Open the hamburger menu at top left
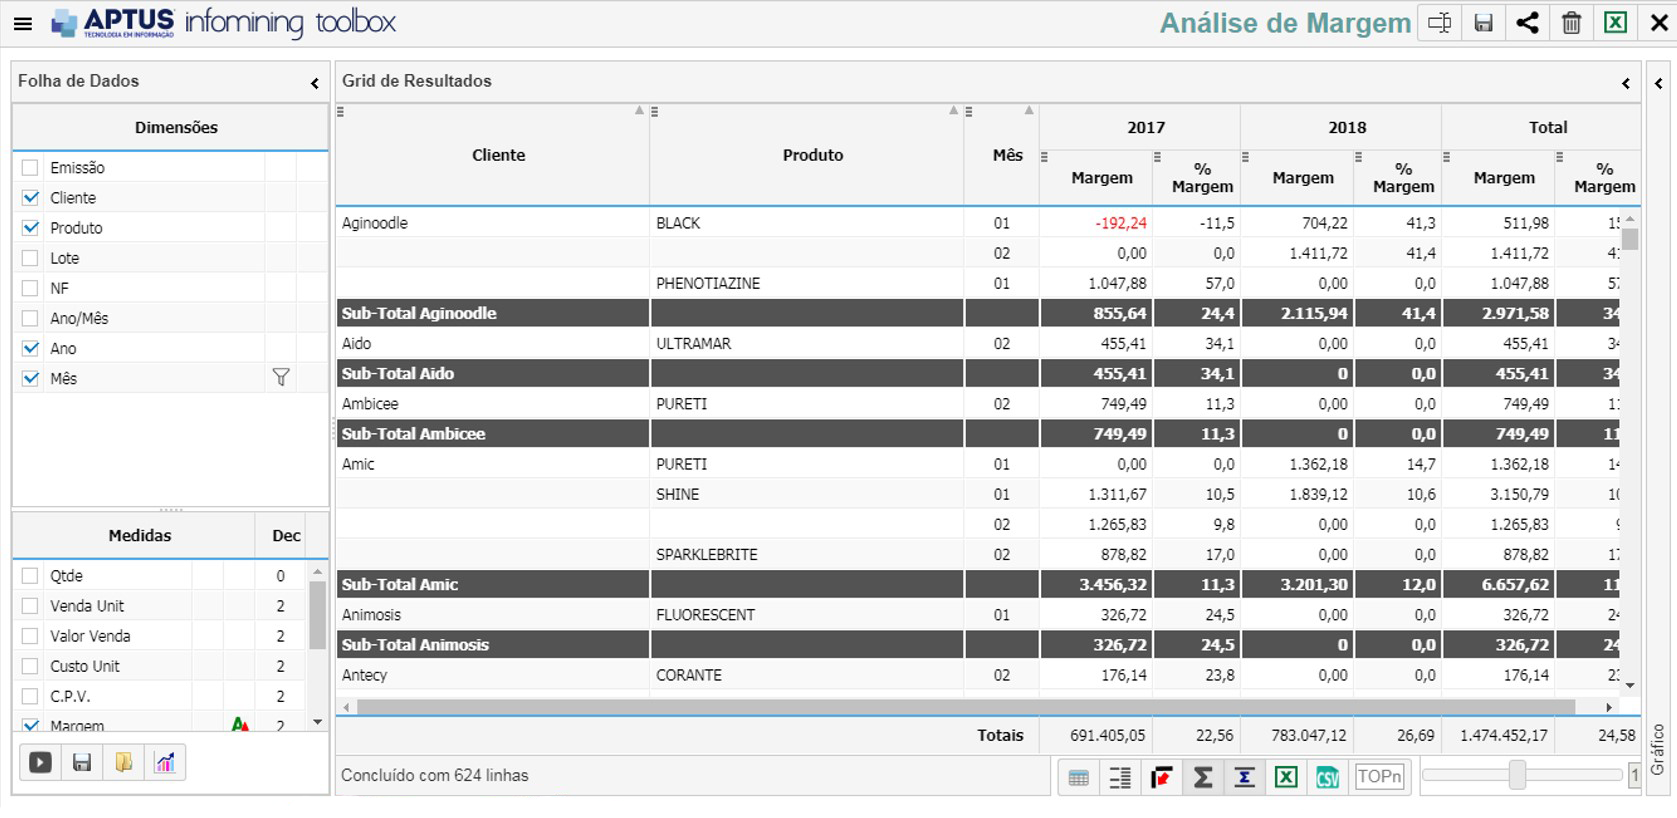 22,24
